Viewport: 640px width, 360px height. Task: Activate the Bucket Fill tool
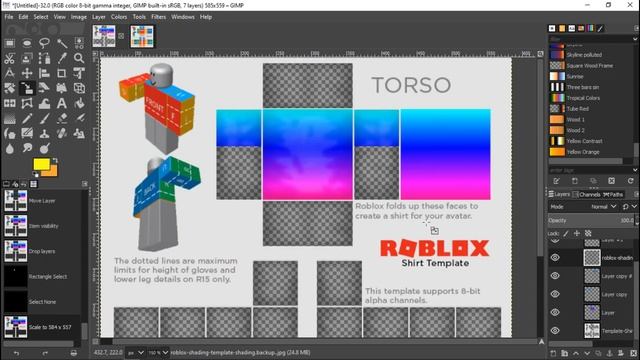pyautogui.click(x=79, y=103)
